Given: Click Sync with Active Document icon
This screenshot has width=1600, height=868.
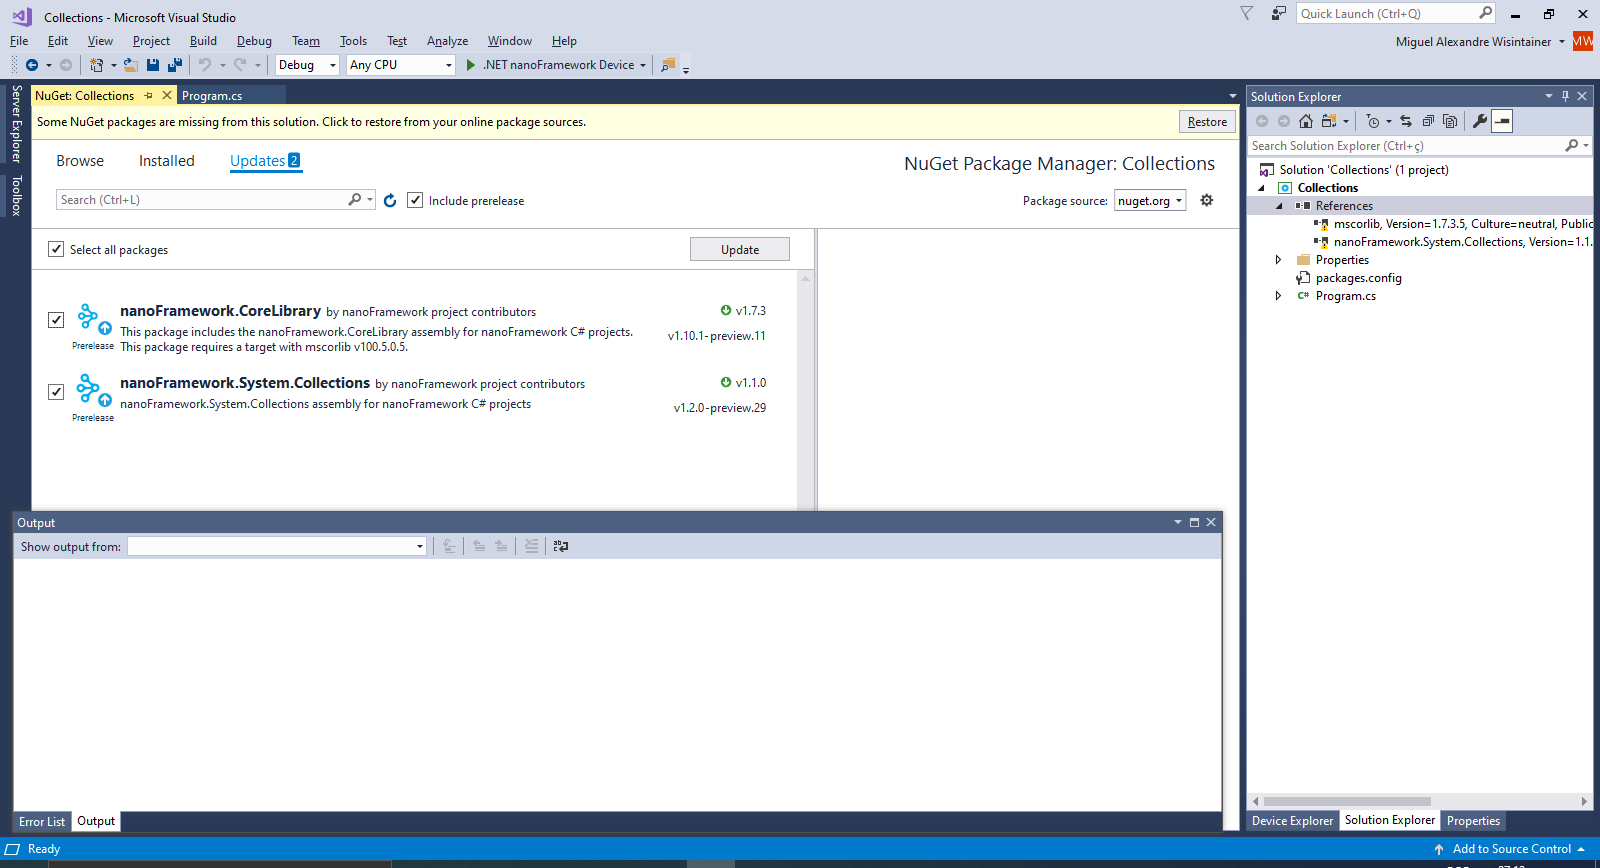Looking at the screenshot, I should tap(1406, 121).
